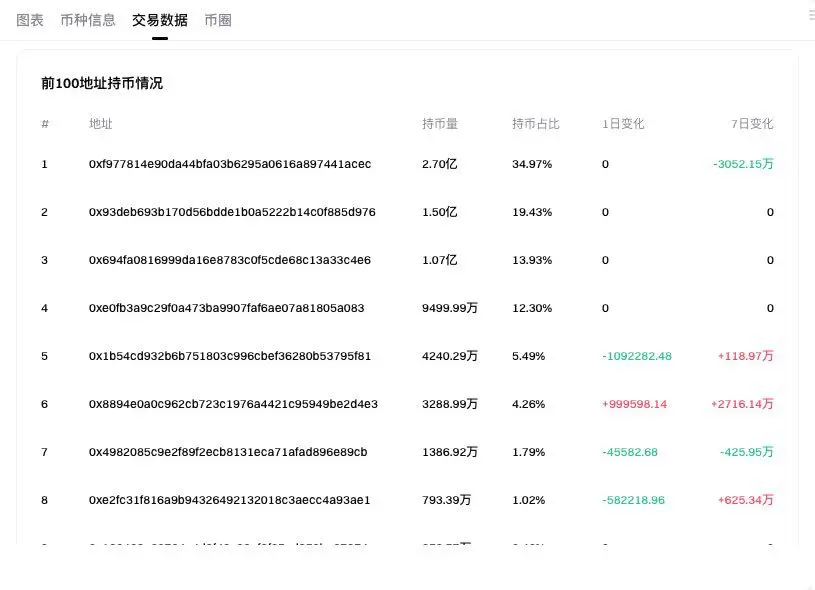
Task: Click 1-day change -1092282.48
Action: click(637, 356)
